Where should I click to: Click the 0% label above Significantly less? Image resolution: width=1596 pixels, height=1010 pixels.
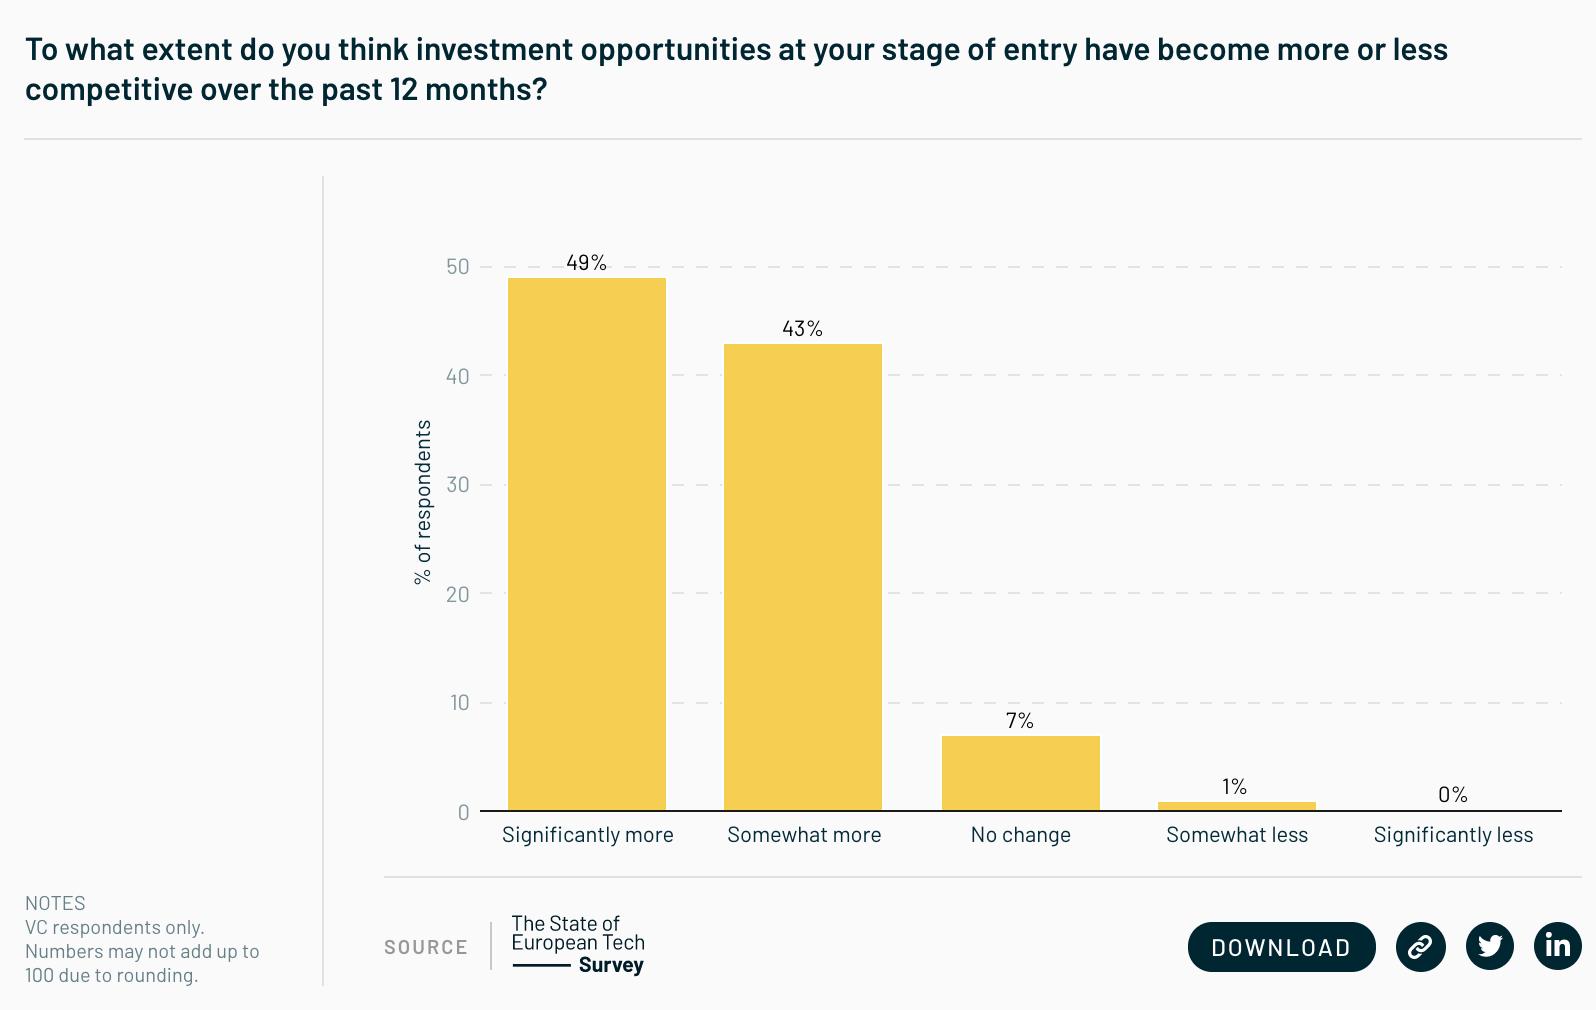pyautogui.click(x=1453, y=794)
